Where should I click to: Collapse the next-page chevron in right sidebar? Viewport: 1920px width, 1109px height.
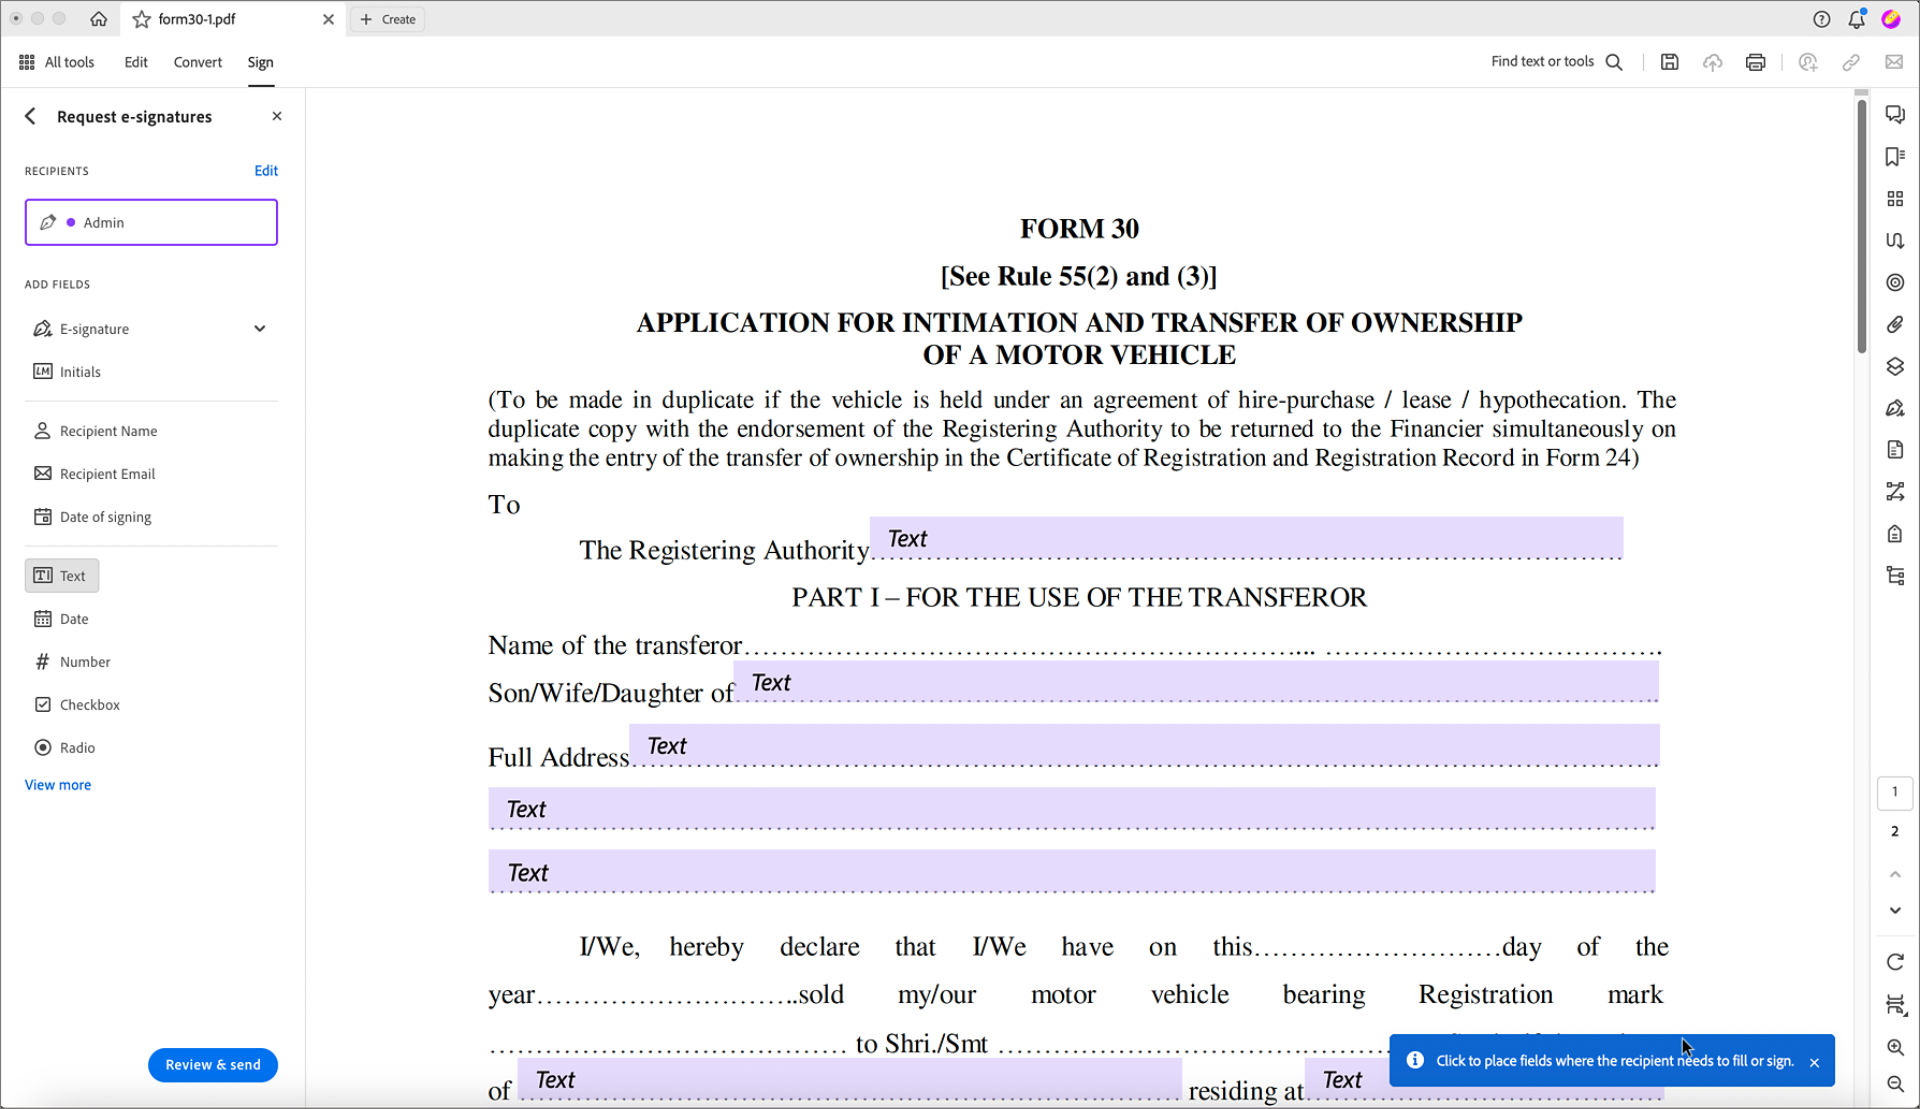pyautogui.click(x=1894, y=910)
